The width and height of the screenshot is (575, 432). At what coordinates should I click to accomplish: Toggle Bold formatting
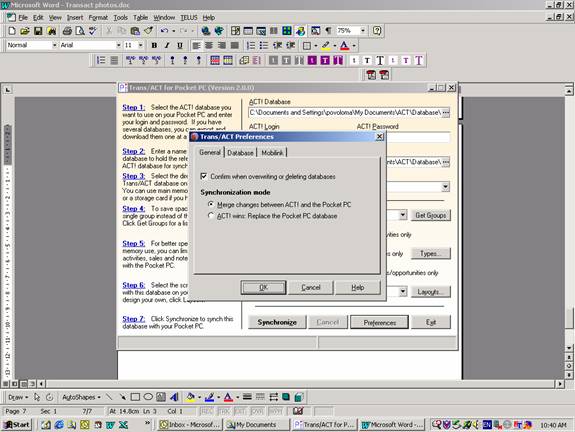[x=154, y=45]
